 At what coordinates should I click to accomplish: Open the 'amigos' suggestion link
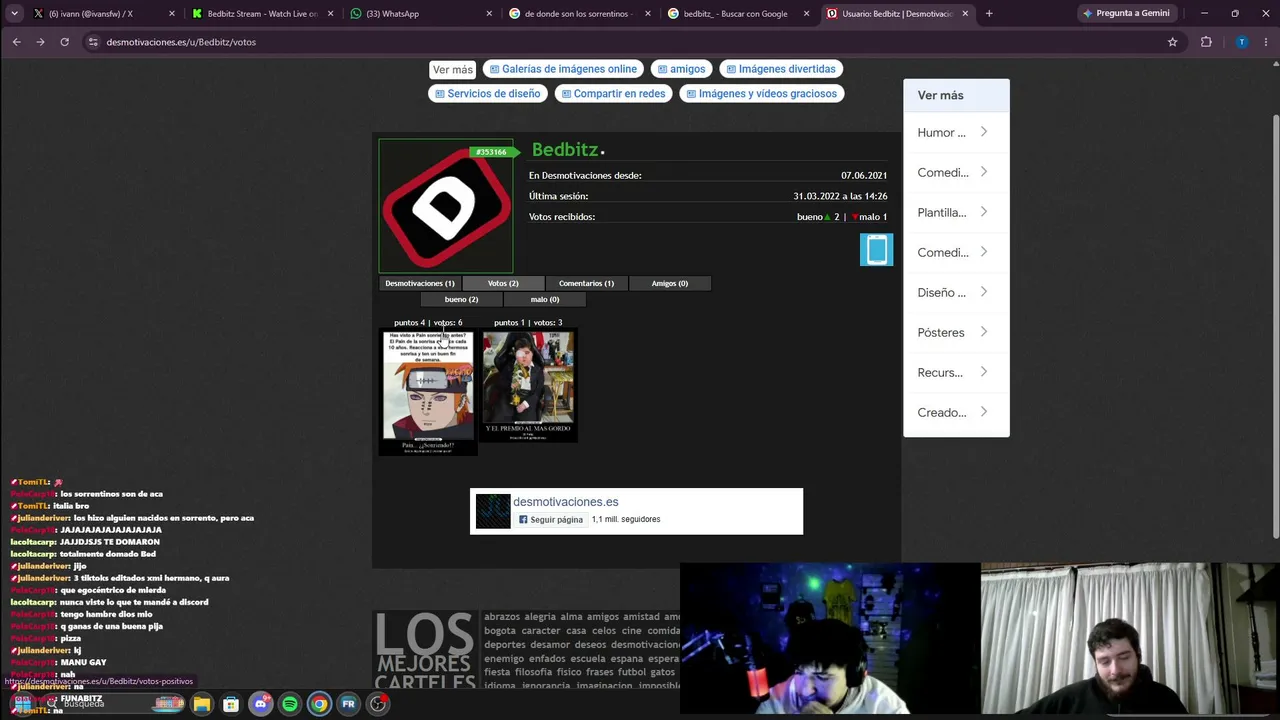(681, 69)
